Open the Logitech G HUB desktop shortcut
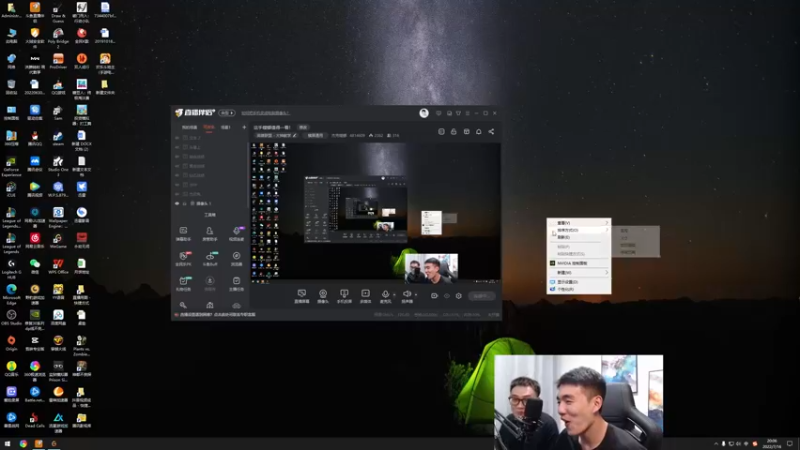Viewport: 800px width, 450px height. tap(11, 269)
